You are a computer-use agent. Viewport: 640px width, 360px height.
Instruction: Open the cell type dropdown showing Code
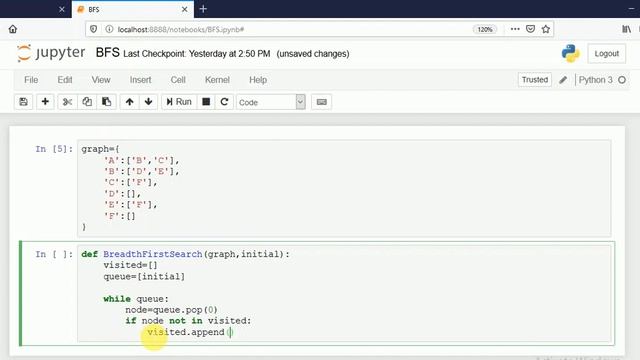coord(271,102)
